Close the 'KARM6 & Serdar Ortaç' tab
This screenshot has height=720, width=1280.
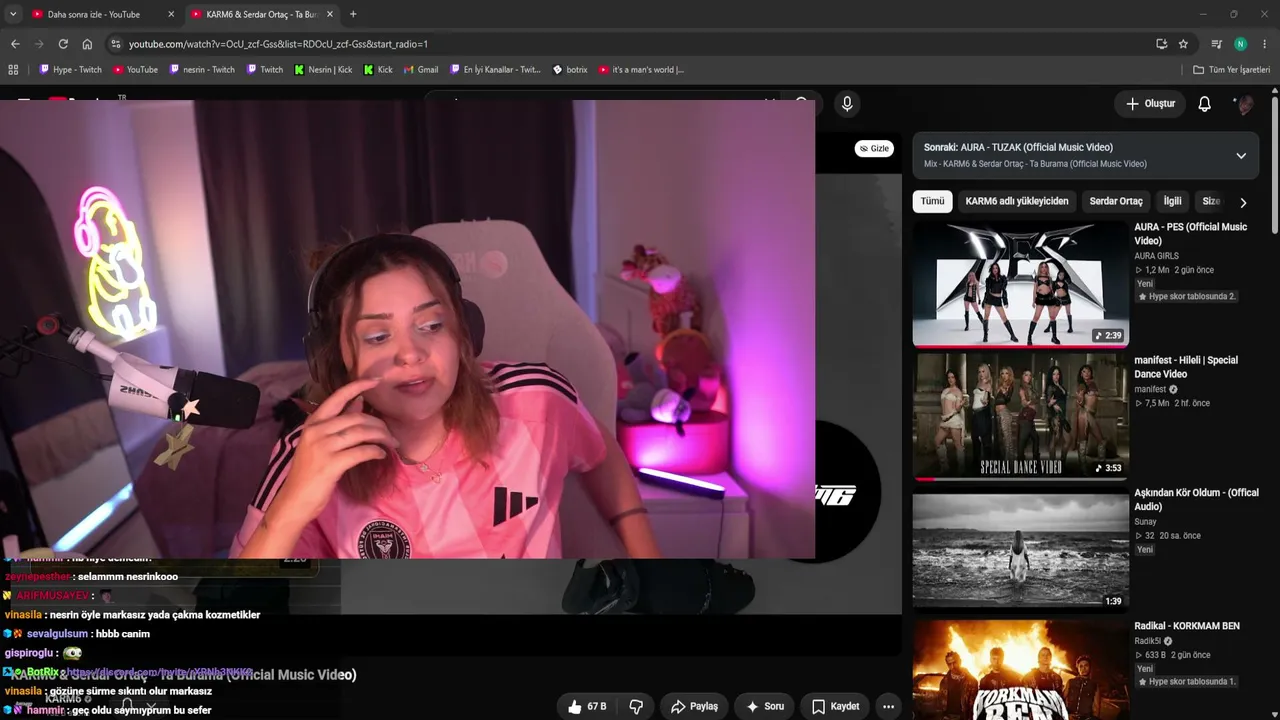tap(329, 14)
